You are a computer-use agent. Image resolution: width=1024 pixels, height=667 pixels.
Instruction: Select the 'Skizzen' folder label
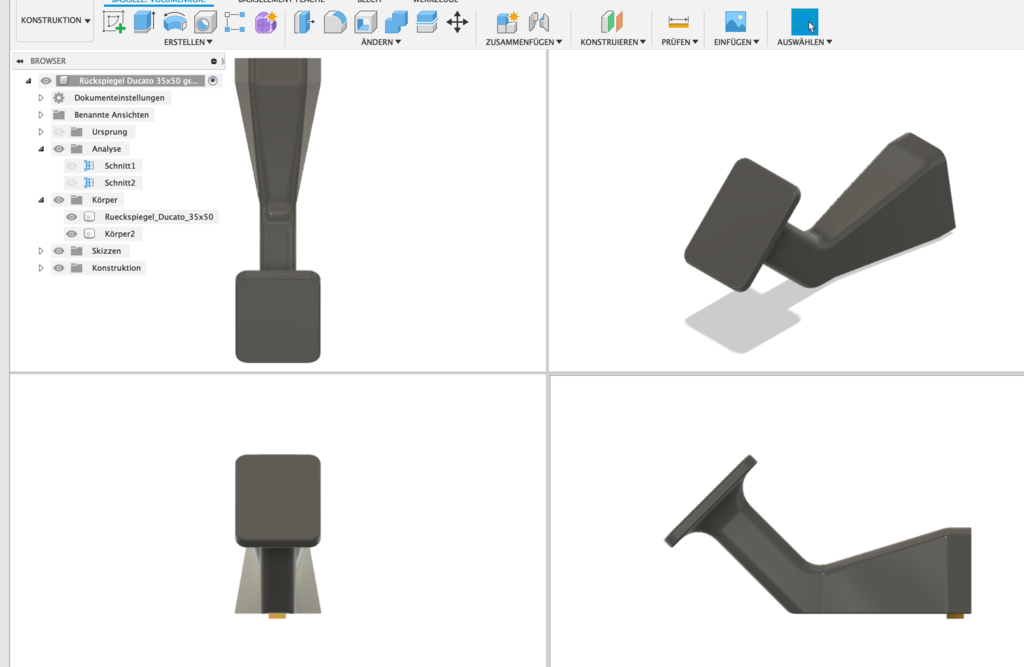[106, 251]
